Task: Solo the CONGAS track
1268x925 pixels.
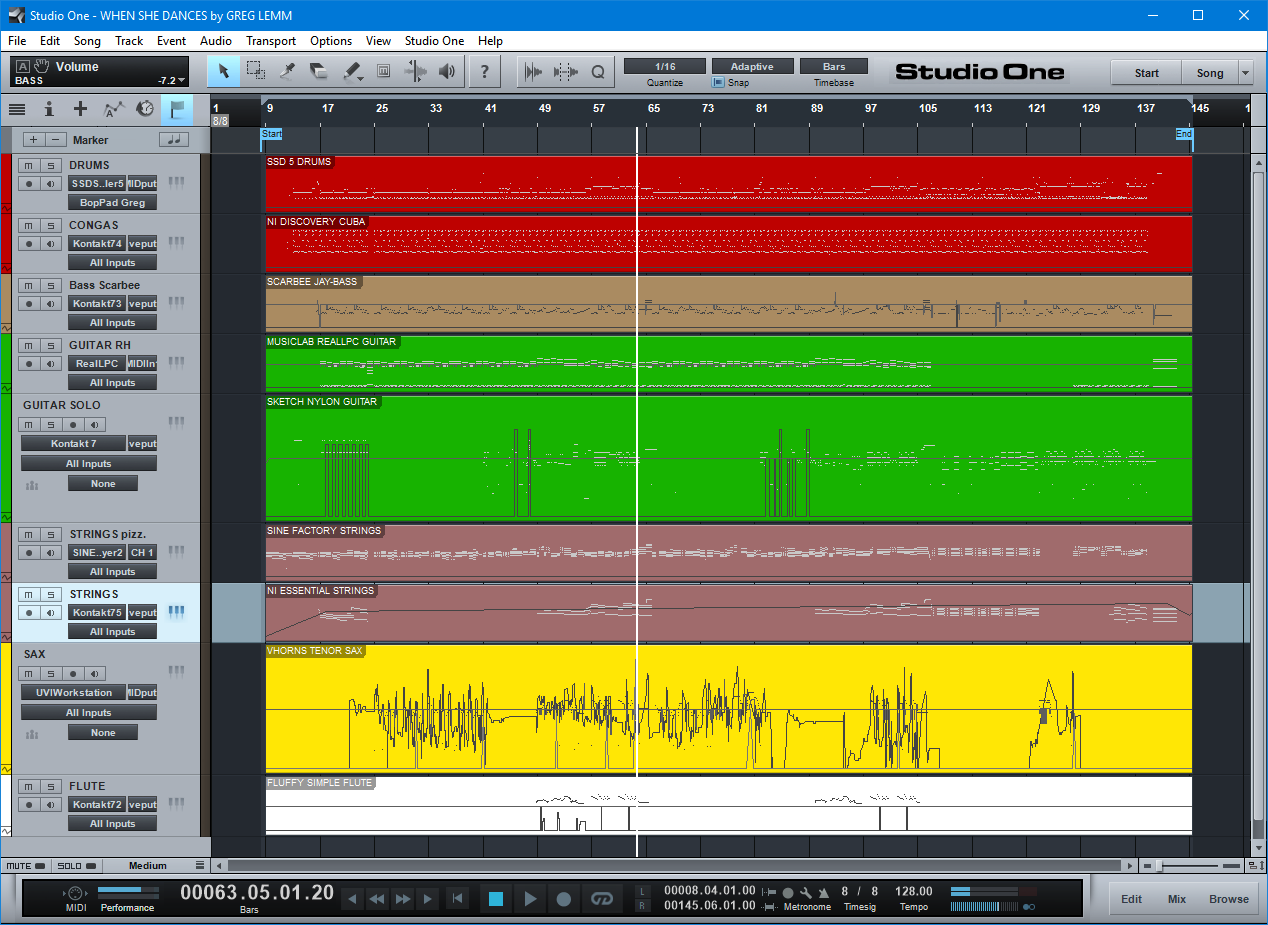Action: (x=50, y=225)
